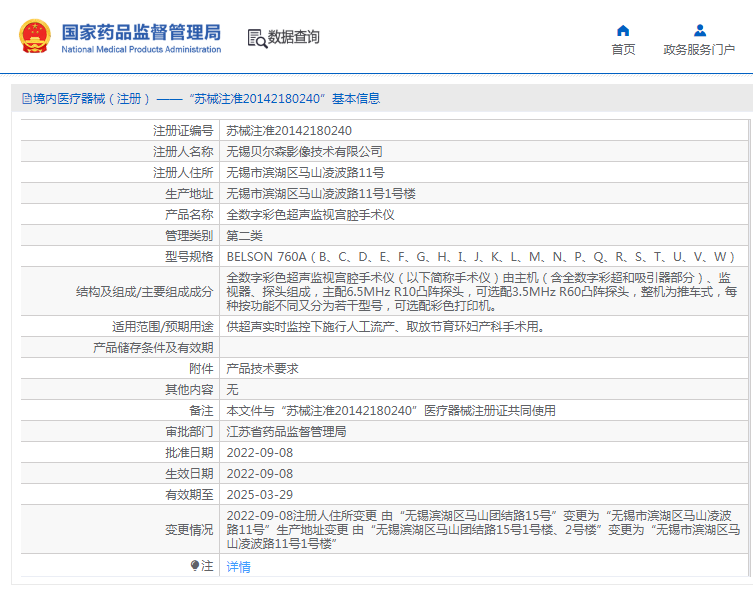Select the 批准日期 value 2022-09-08

point(260,453)
